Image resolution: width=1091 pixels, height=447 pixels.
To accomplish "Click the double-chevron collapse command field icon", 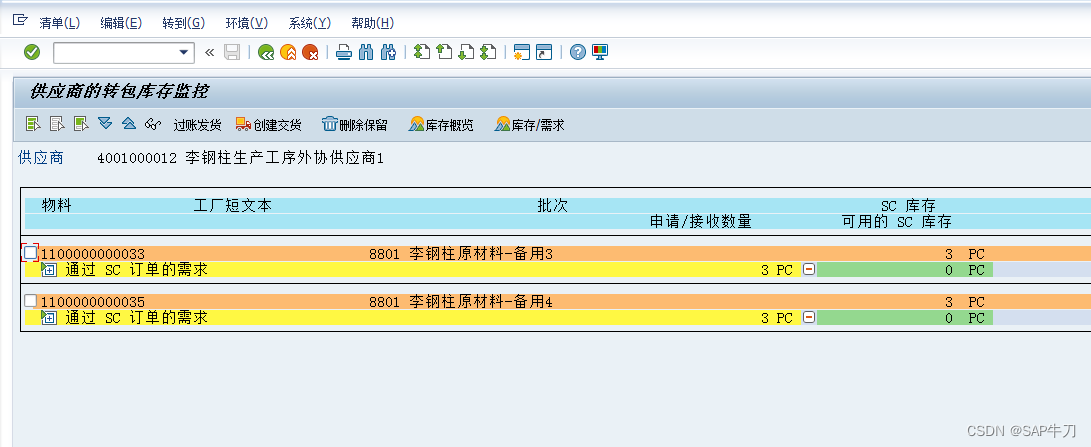I will click(x=209, y=52).
